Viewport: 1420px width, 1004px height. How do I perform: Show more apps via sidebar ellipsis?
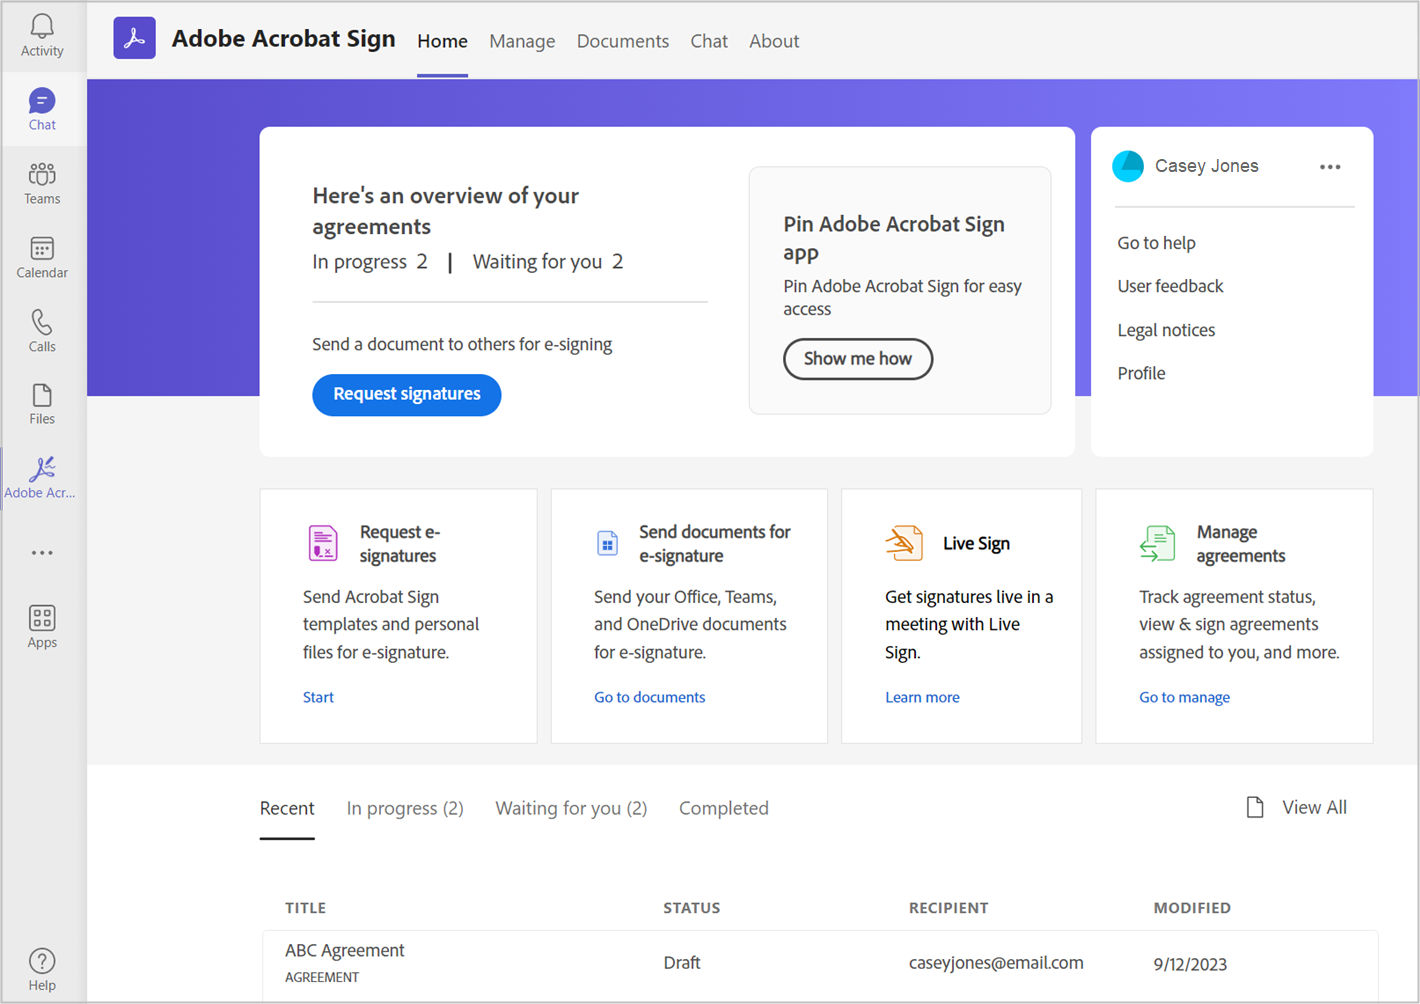point(42,553)
